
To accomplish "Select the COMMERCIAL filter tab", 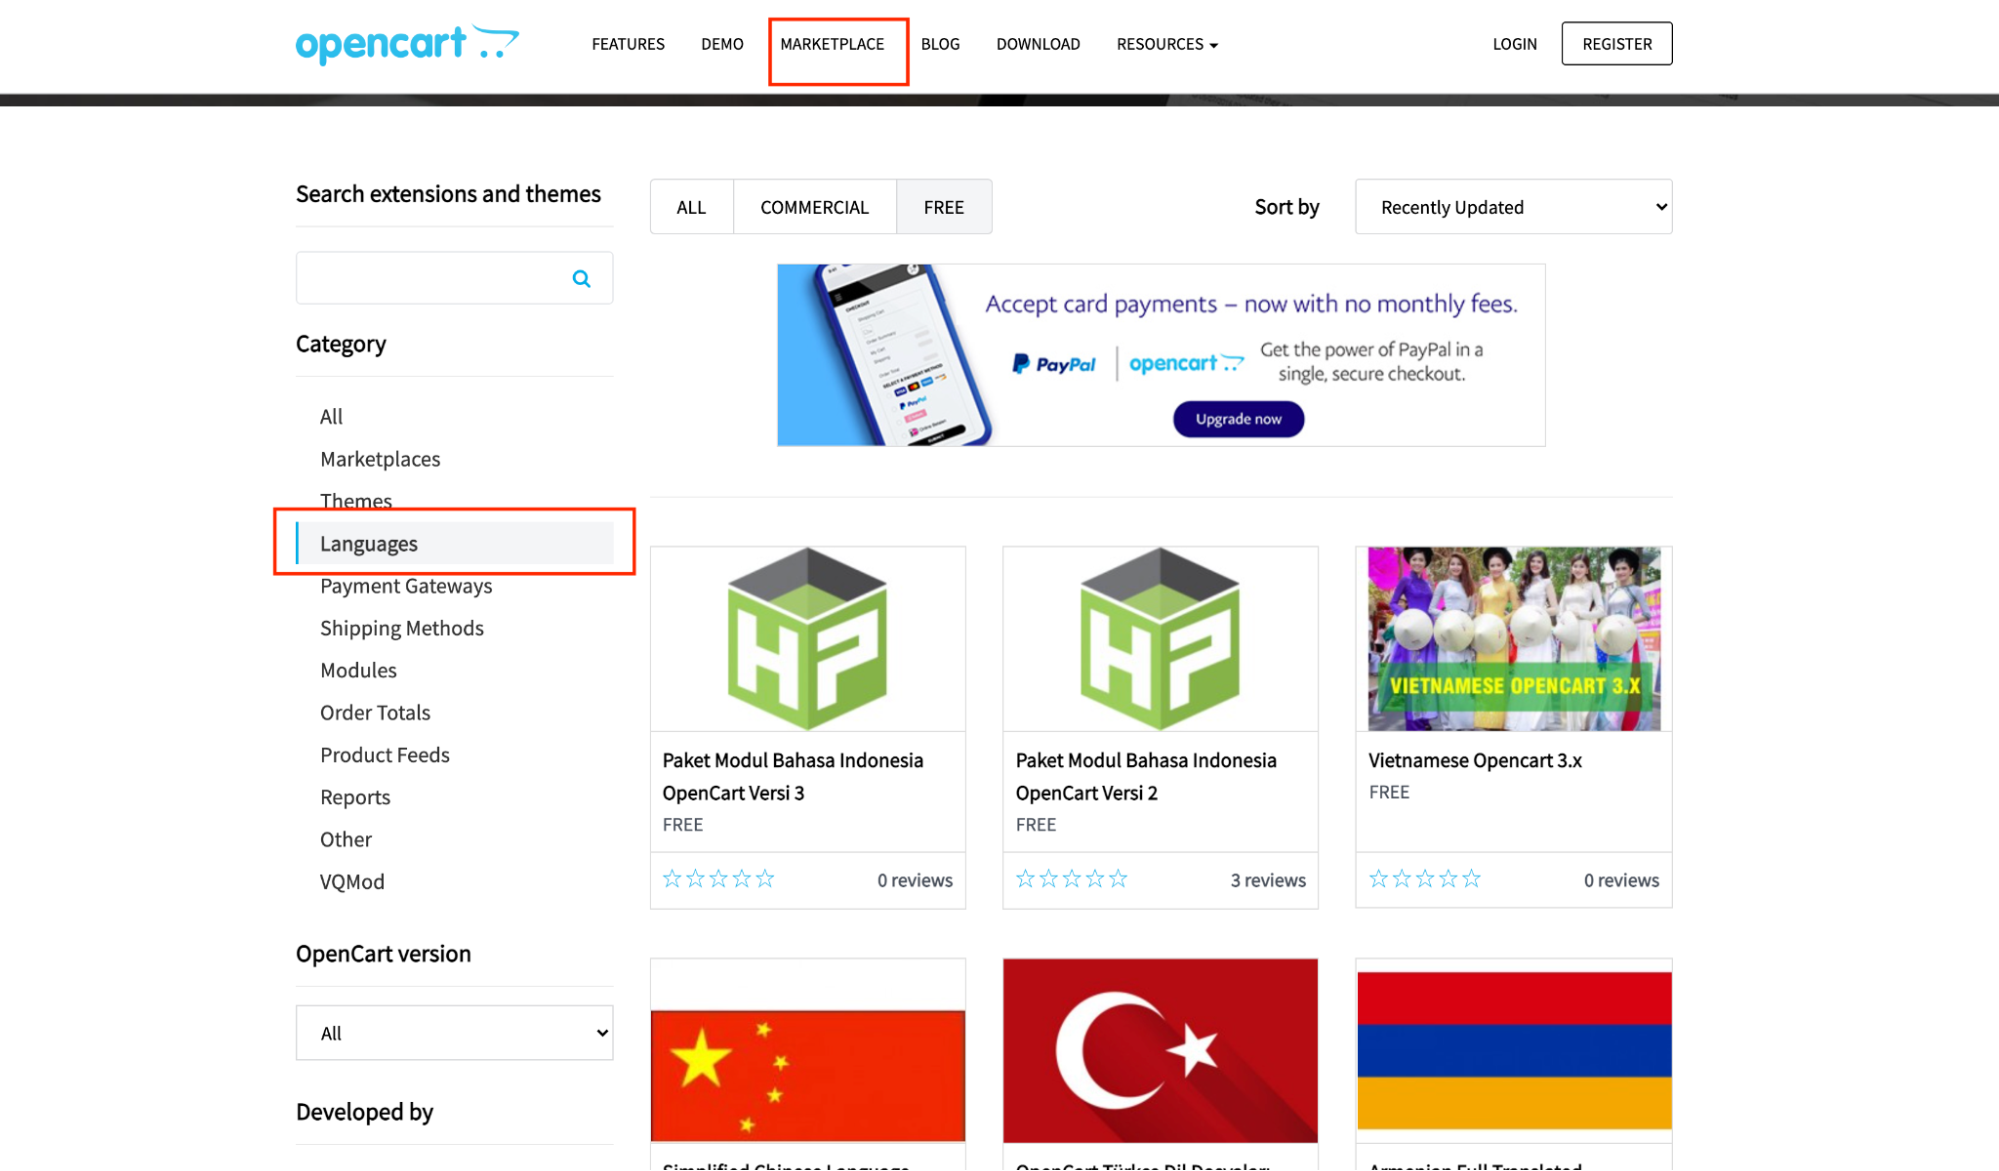I will tap(814, 207).
